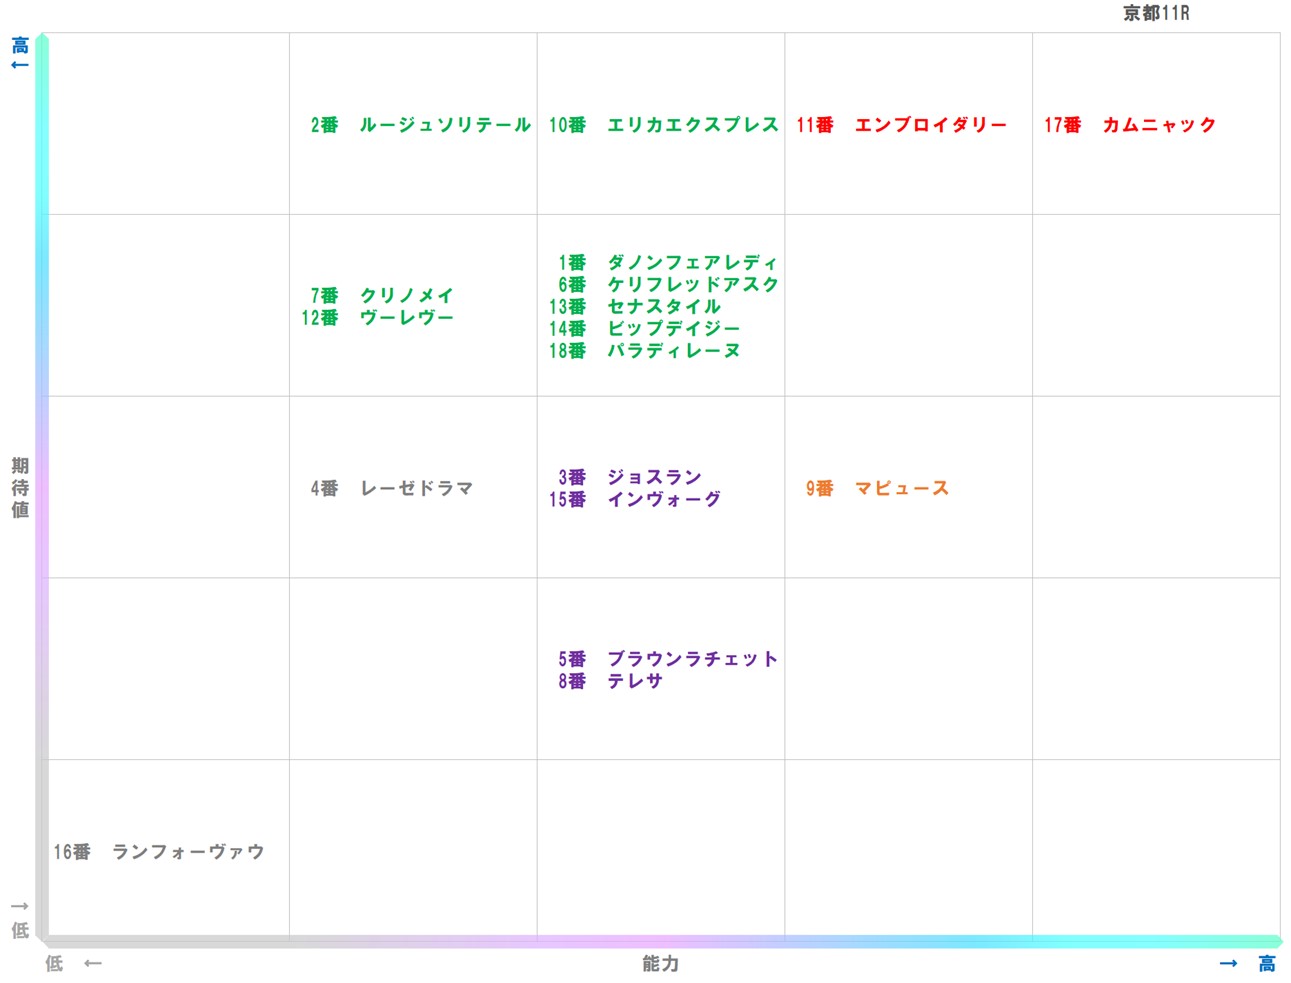Pick 5番 ブラウンラチェット entry
This screenshot has width=1291, height=983.
667,658
